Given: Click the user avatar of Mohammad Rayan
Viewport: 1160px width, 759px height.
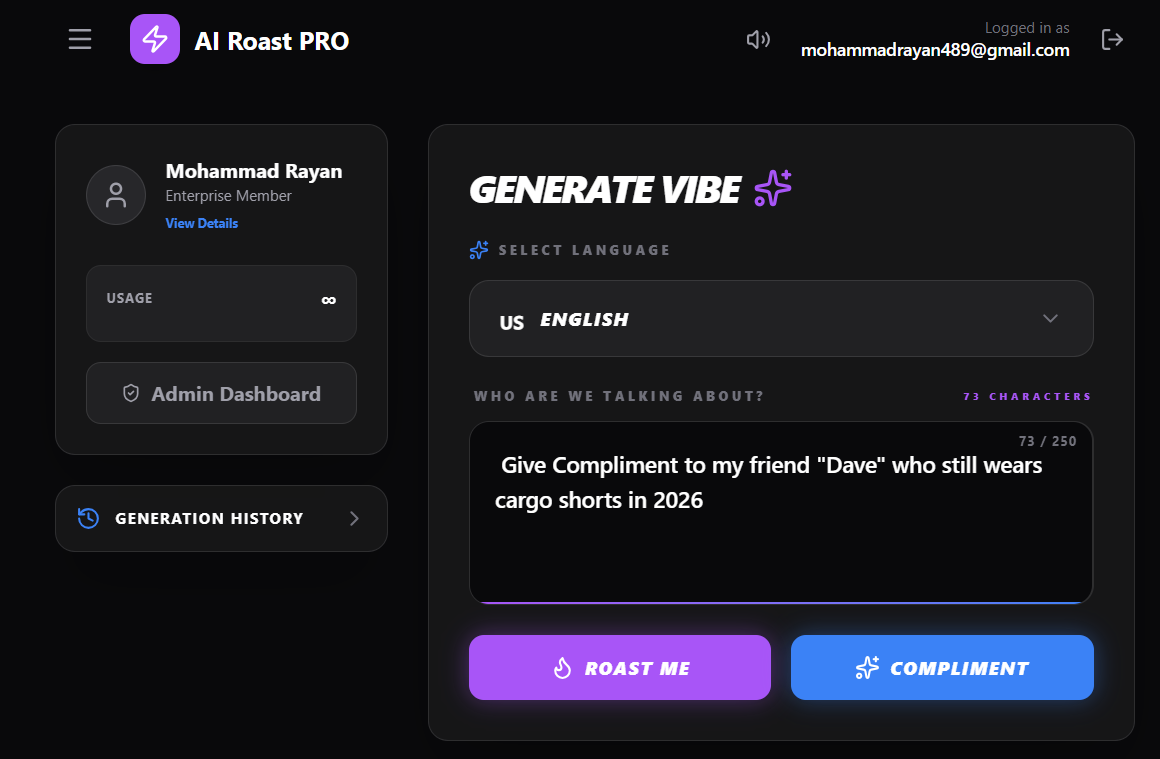Looking at the screenshot, I should coord(116,195).
